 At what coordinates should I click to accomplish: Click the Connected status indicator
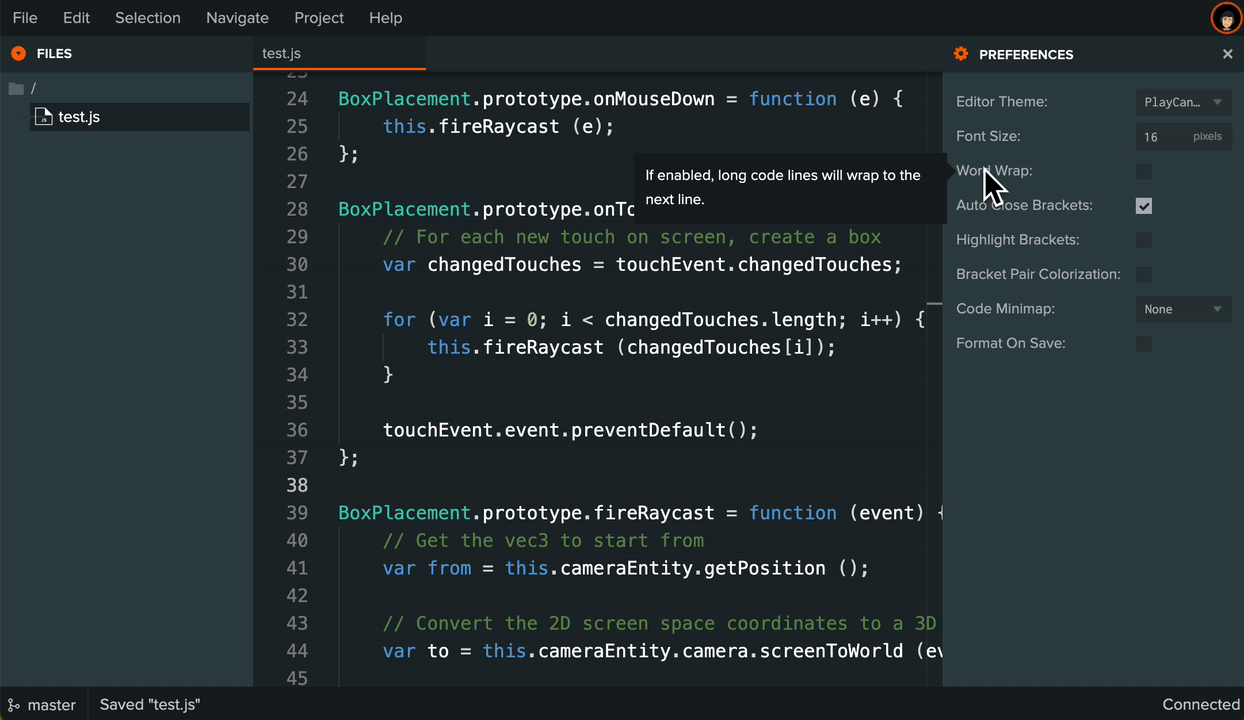1200,704
